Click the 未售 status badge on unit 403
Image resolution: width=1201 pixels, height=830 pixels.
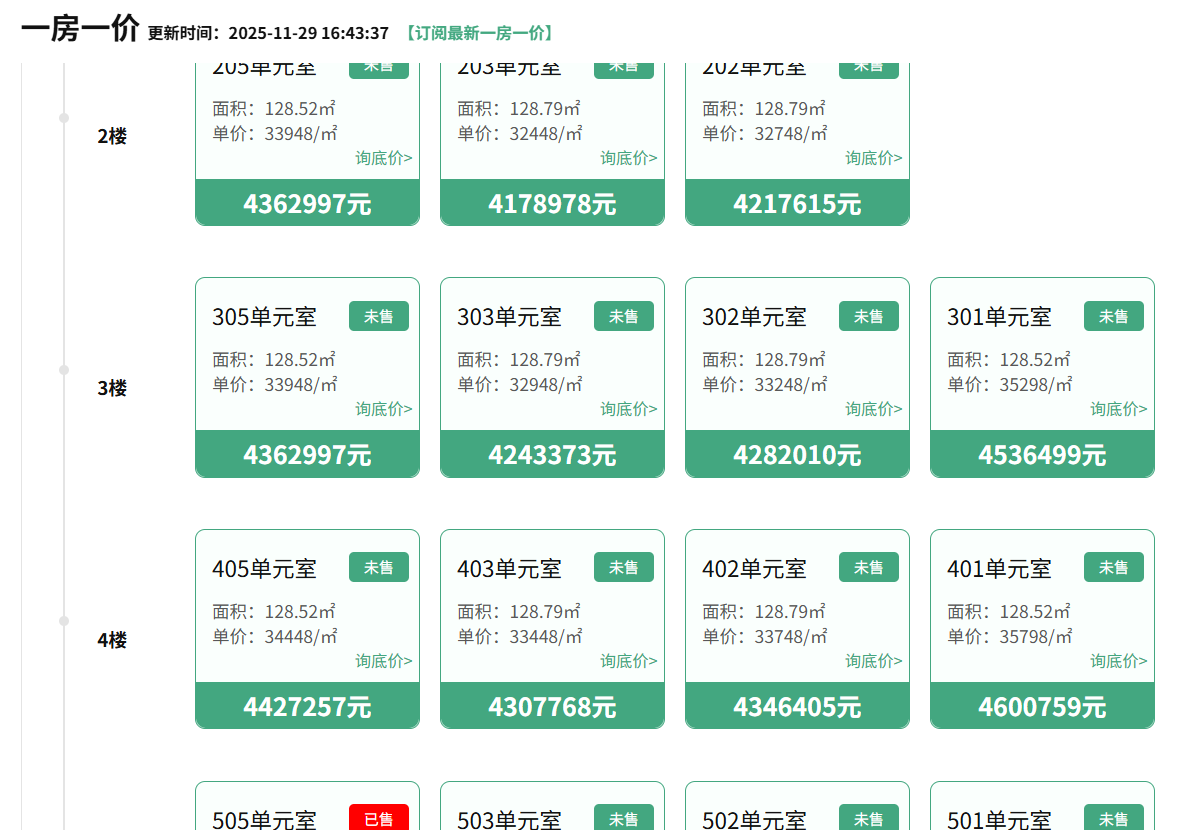click(x=623, y=568)
